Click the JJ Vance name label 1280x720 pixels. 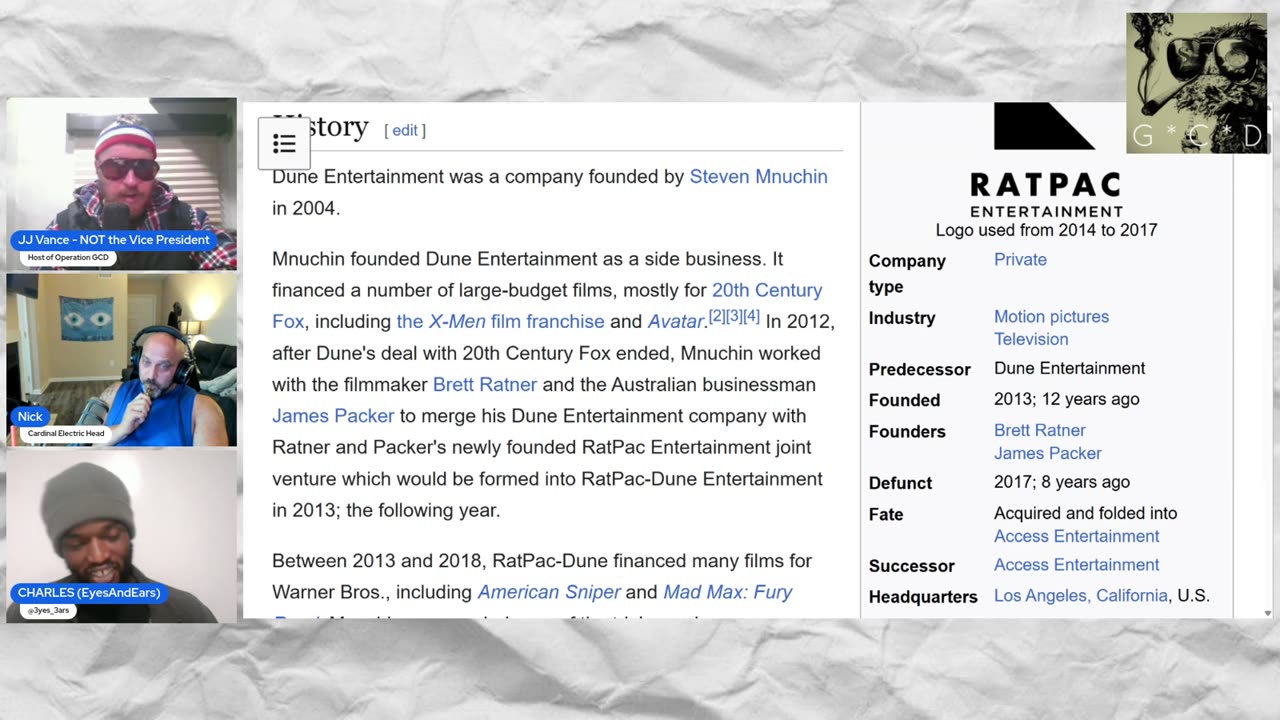(x=114, y=240)
